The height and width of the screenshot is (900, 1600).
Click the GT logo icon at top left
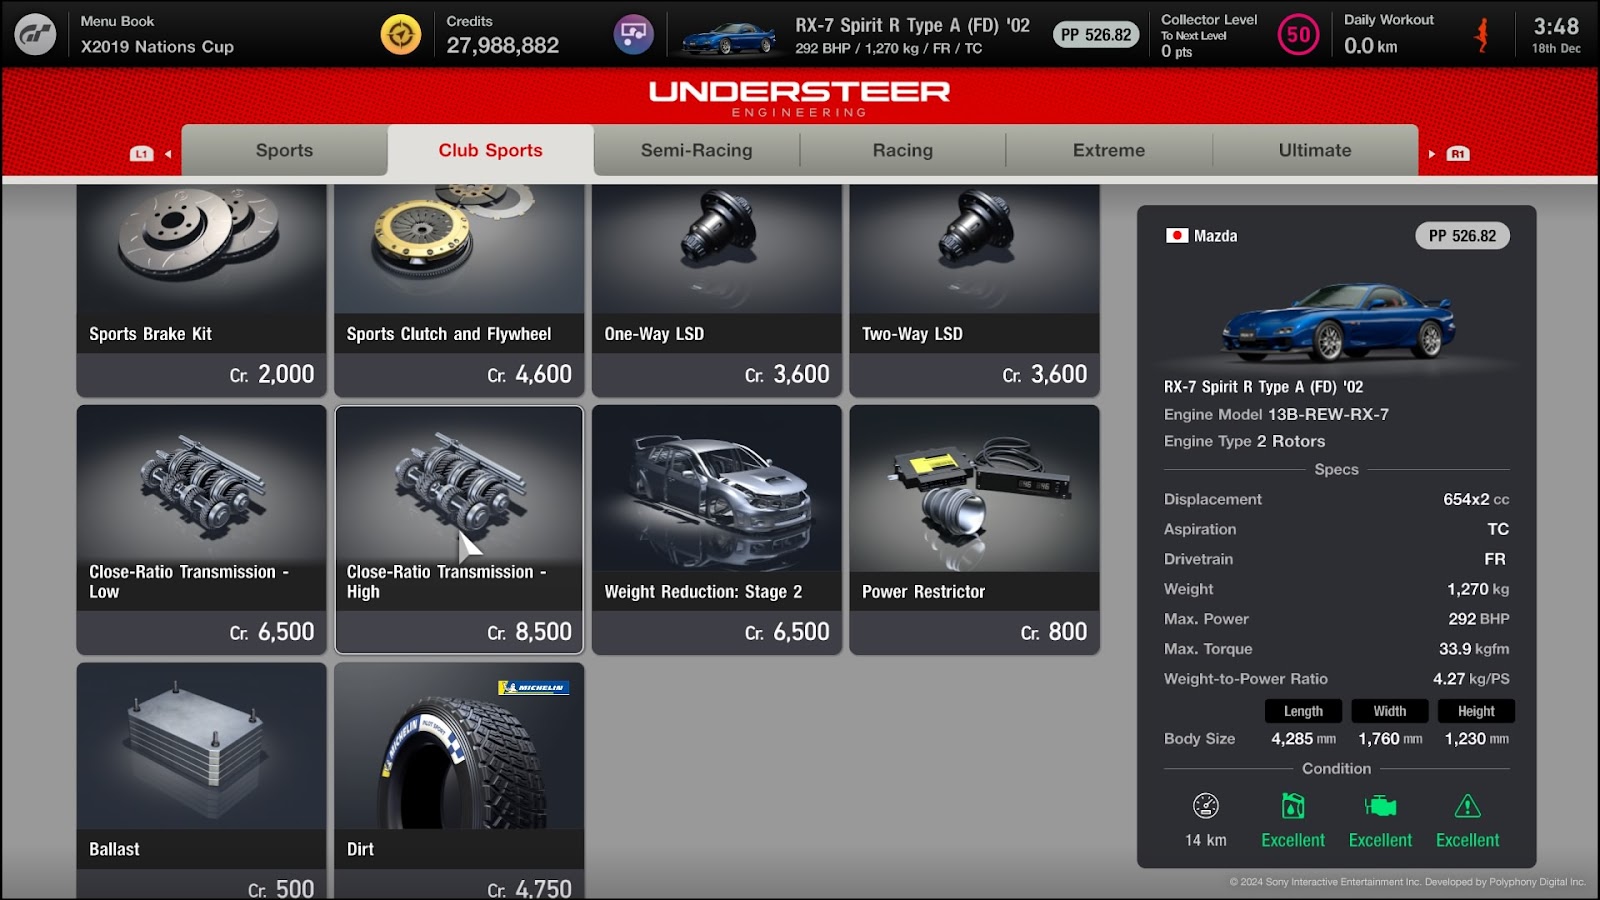[x=35, y=34]
